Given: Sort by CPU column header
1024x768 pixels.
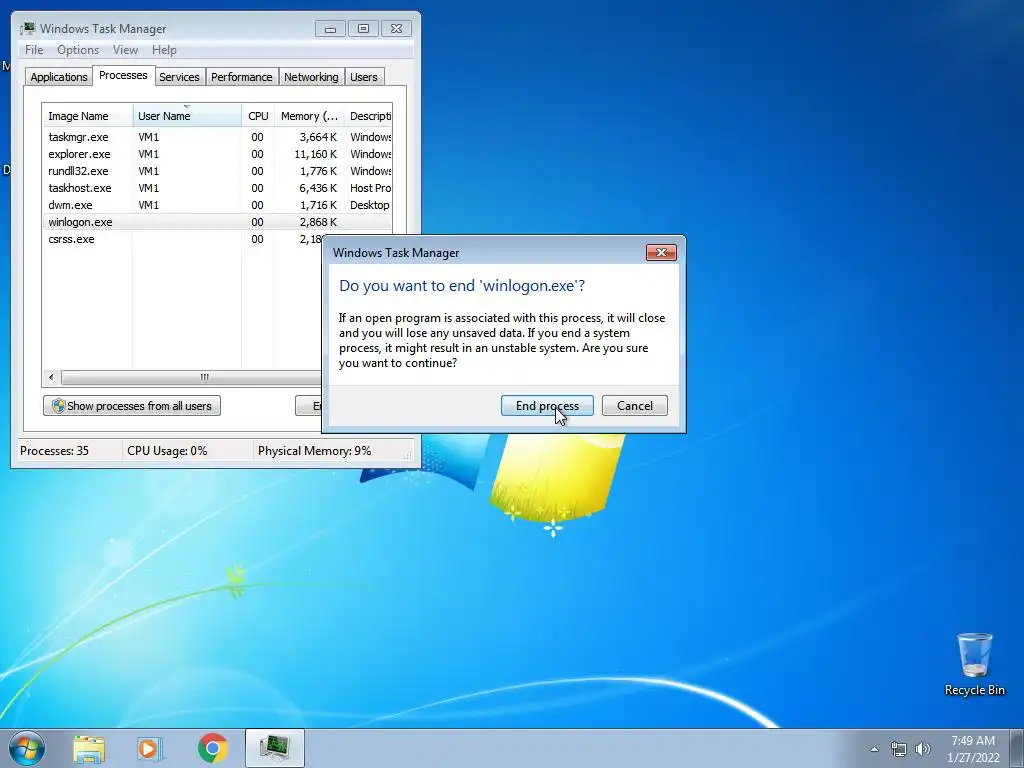Looking at the screenshot, I should 258,116.
